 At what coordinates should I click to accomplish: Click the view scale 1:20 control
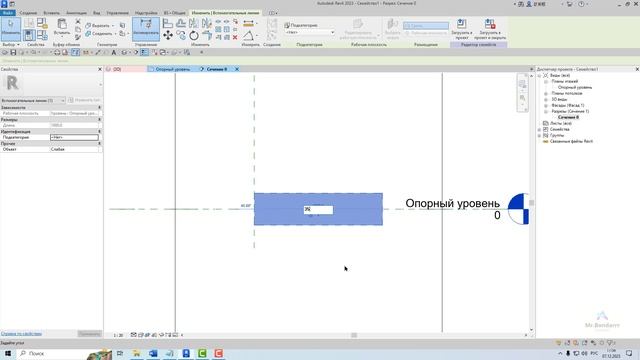(118, 335)
